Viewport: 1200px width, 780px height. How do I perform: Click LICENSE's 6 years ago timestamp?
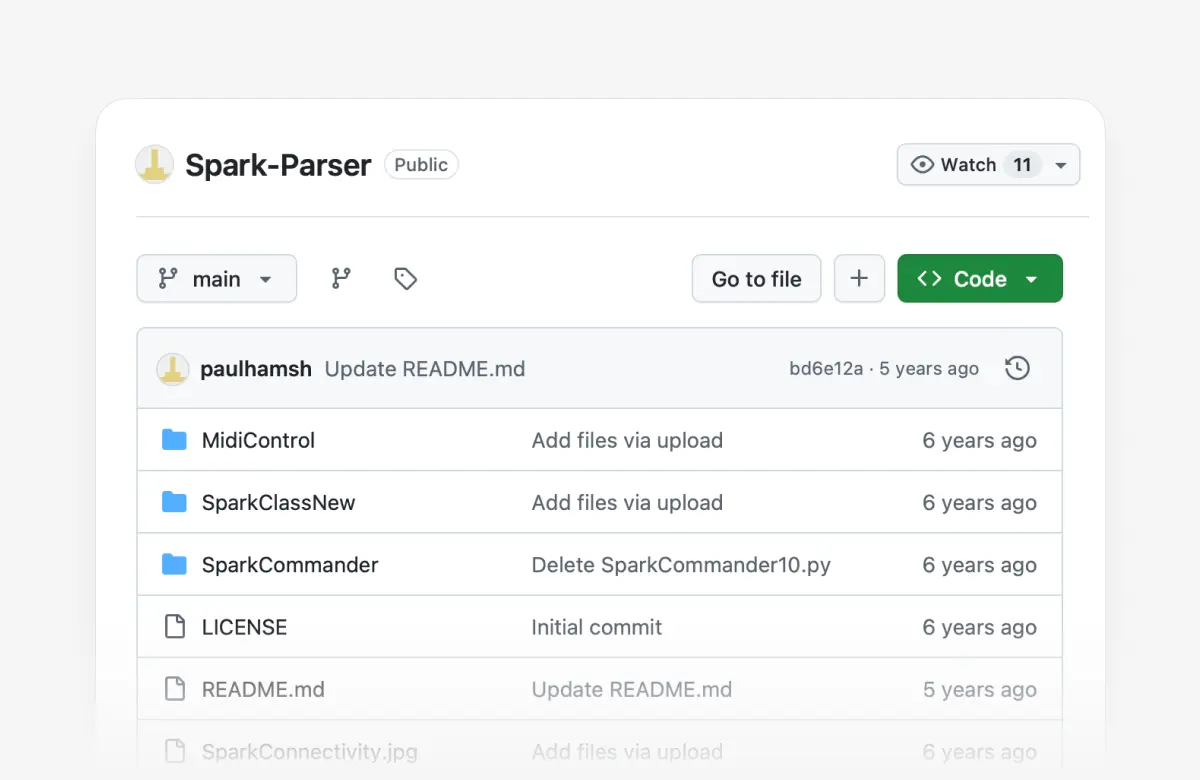coord(979,627)
